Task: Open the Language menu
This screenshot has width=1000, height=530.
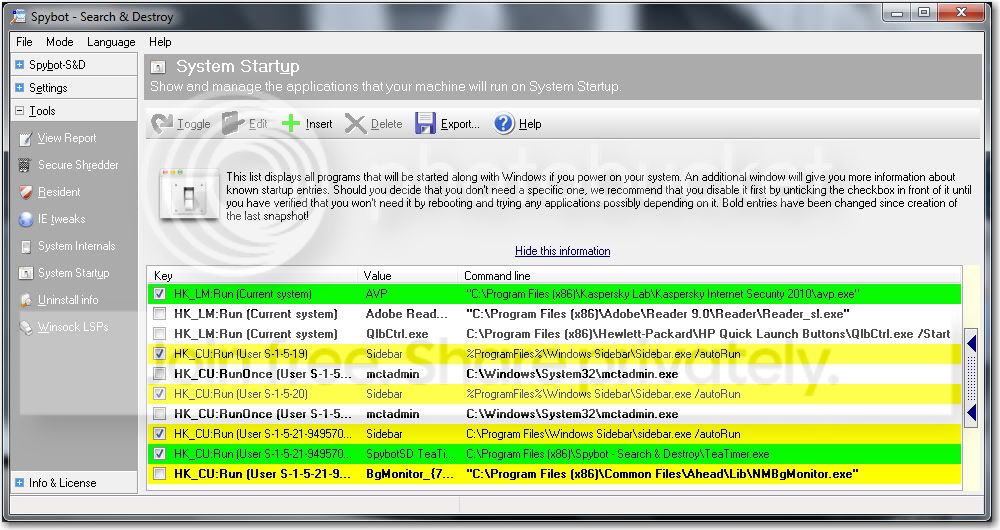Action: (111, 41)
